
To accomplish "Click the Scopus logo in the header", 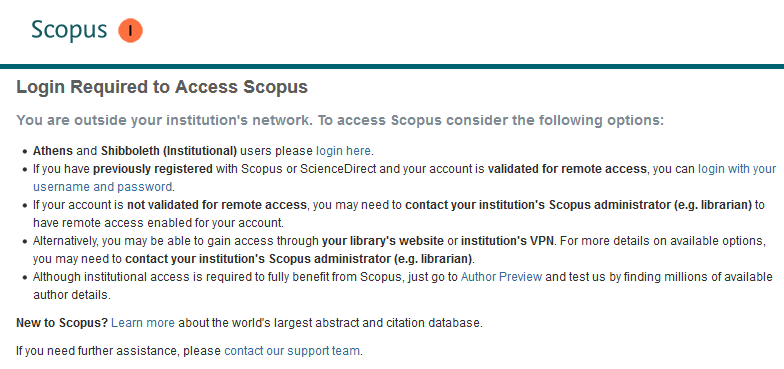I will (69, 30).
